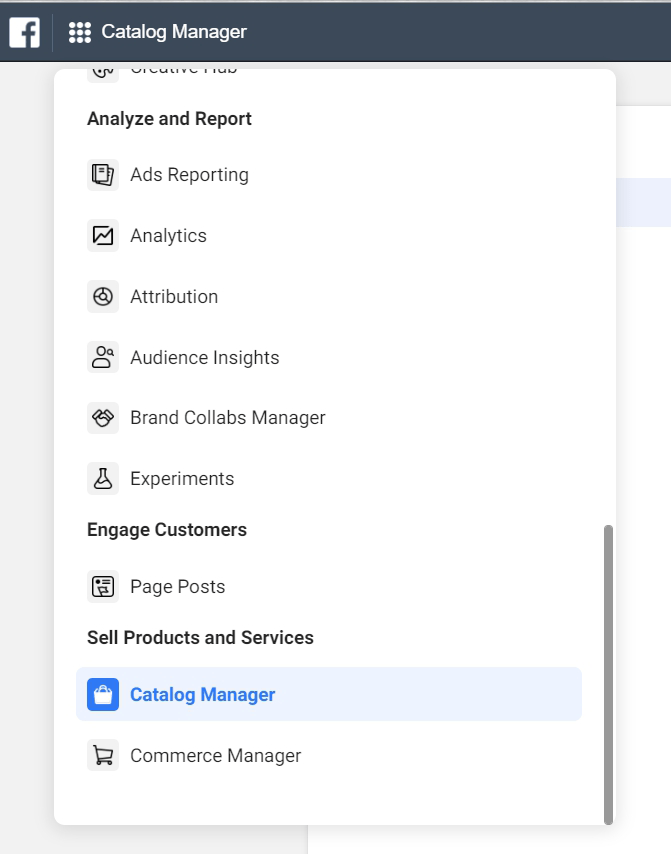Open Commerce Manager entry
The height and width of the screenshot is (854, 671).
click(x=215, y=755)
